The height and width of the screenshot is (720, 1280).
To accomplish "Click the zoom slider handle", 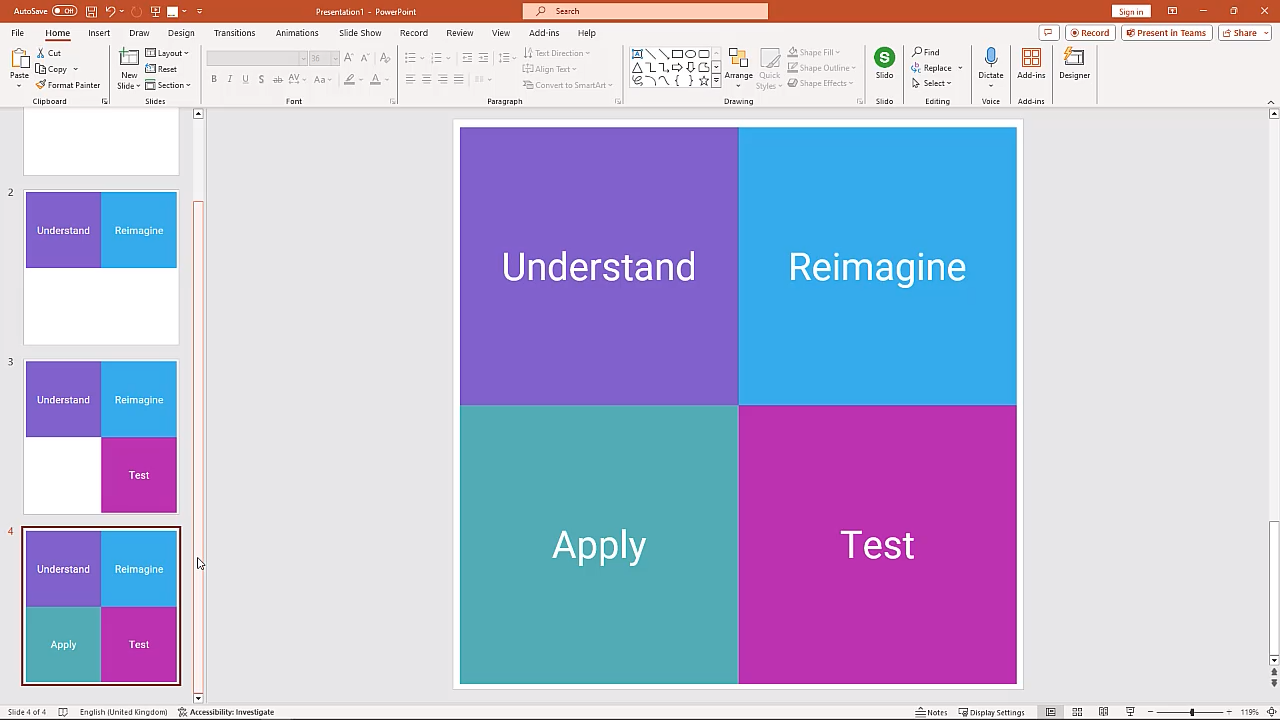I will 1191,712.
